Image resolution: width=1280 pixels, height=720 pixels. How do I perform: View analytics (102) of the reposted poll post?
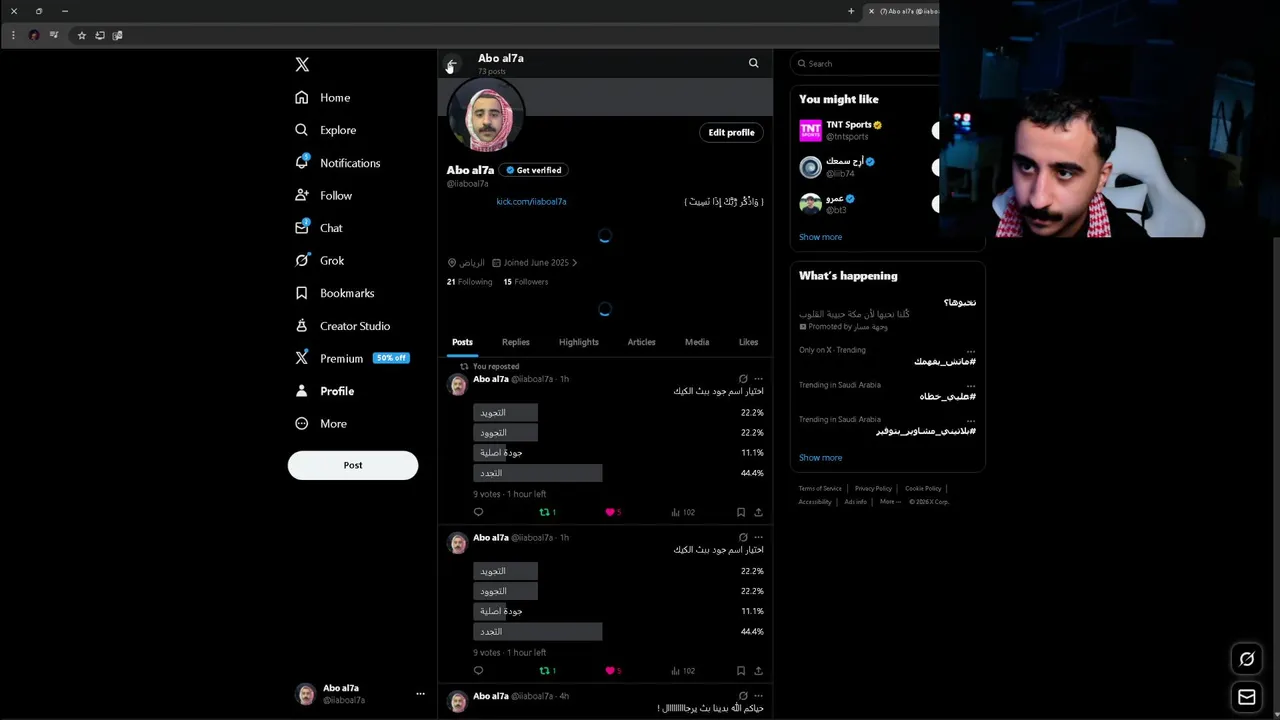684,512
